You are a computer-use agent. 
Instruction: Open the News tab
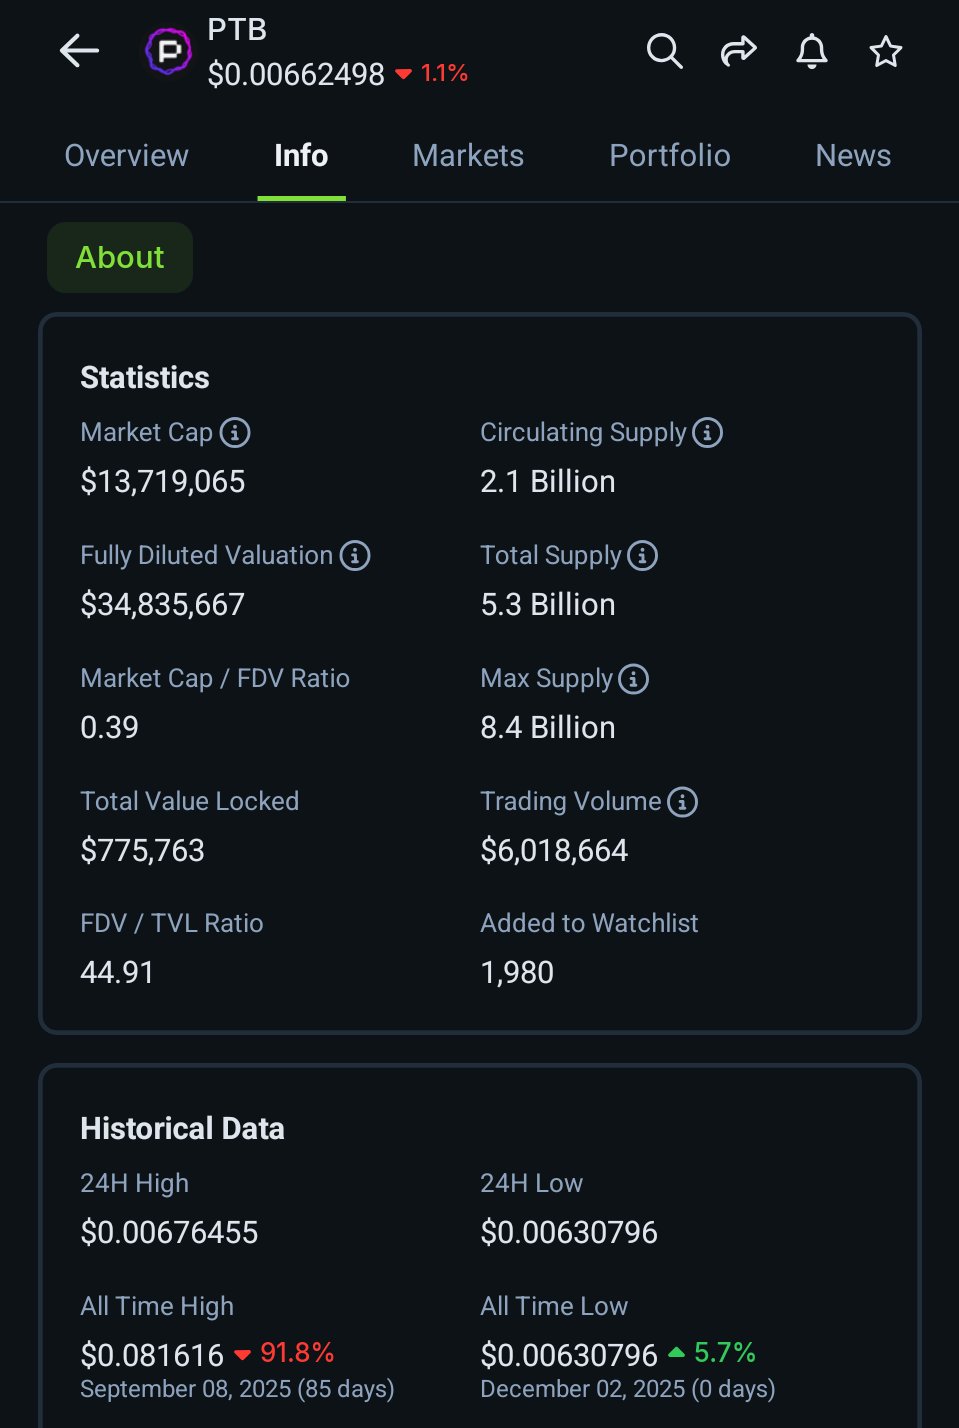(852, 156)
